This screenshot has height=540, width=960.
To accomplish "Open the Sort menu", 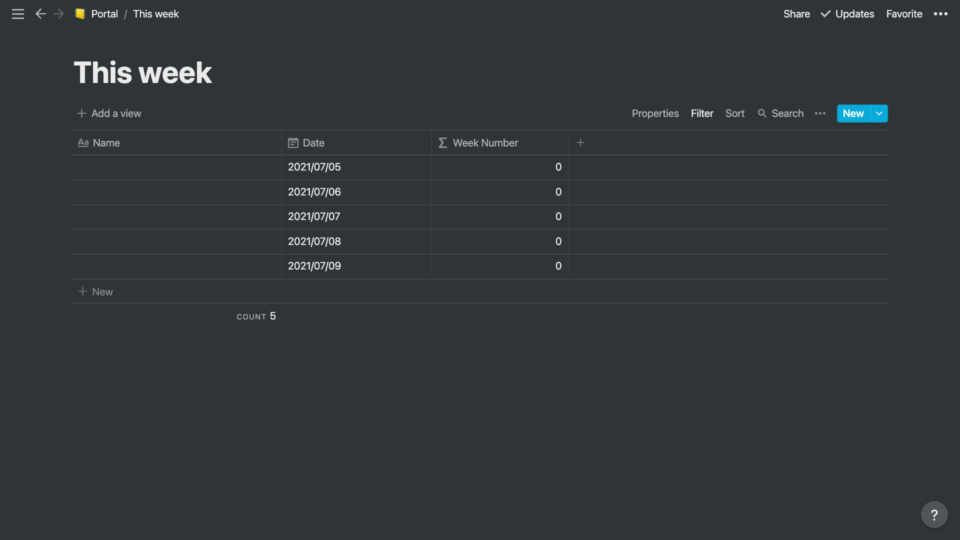I will point(735,113).
